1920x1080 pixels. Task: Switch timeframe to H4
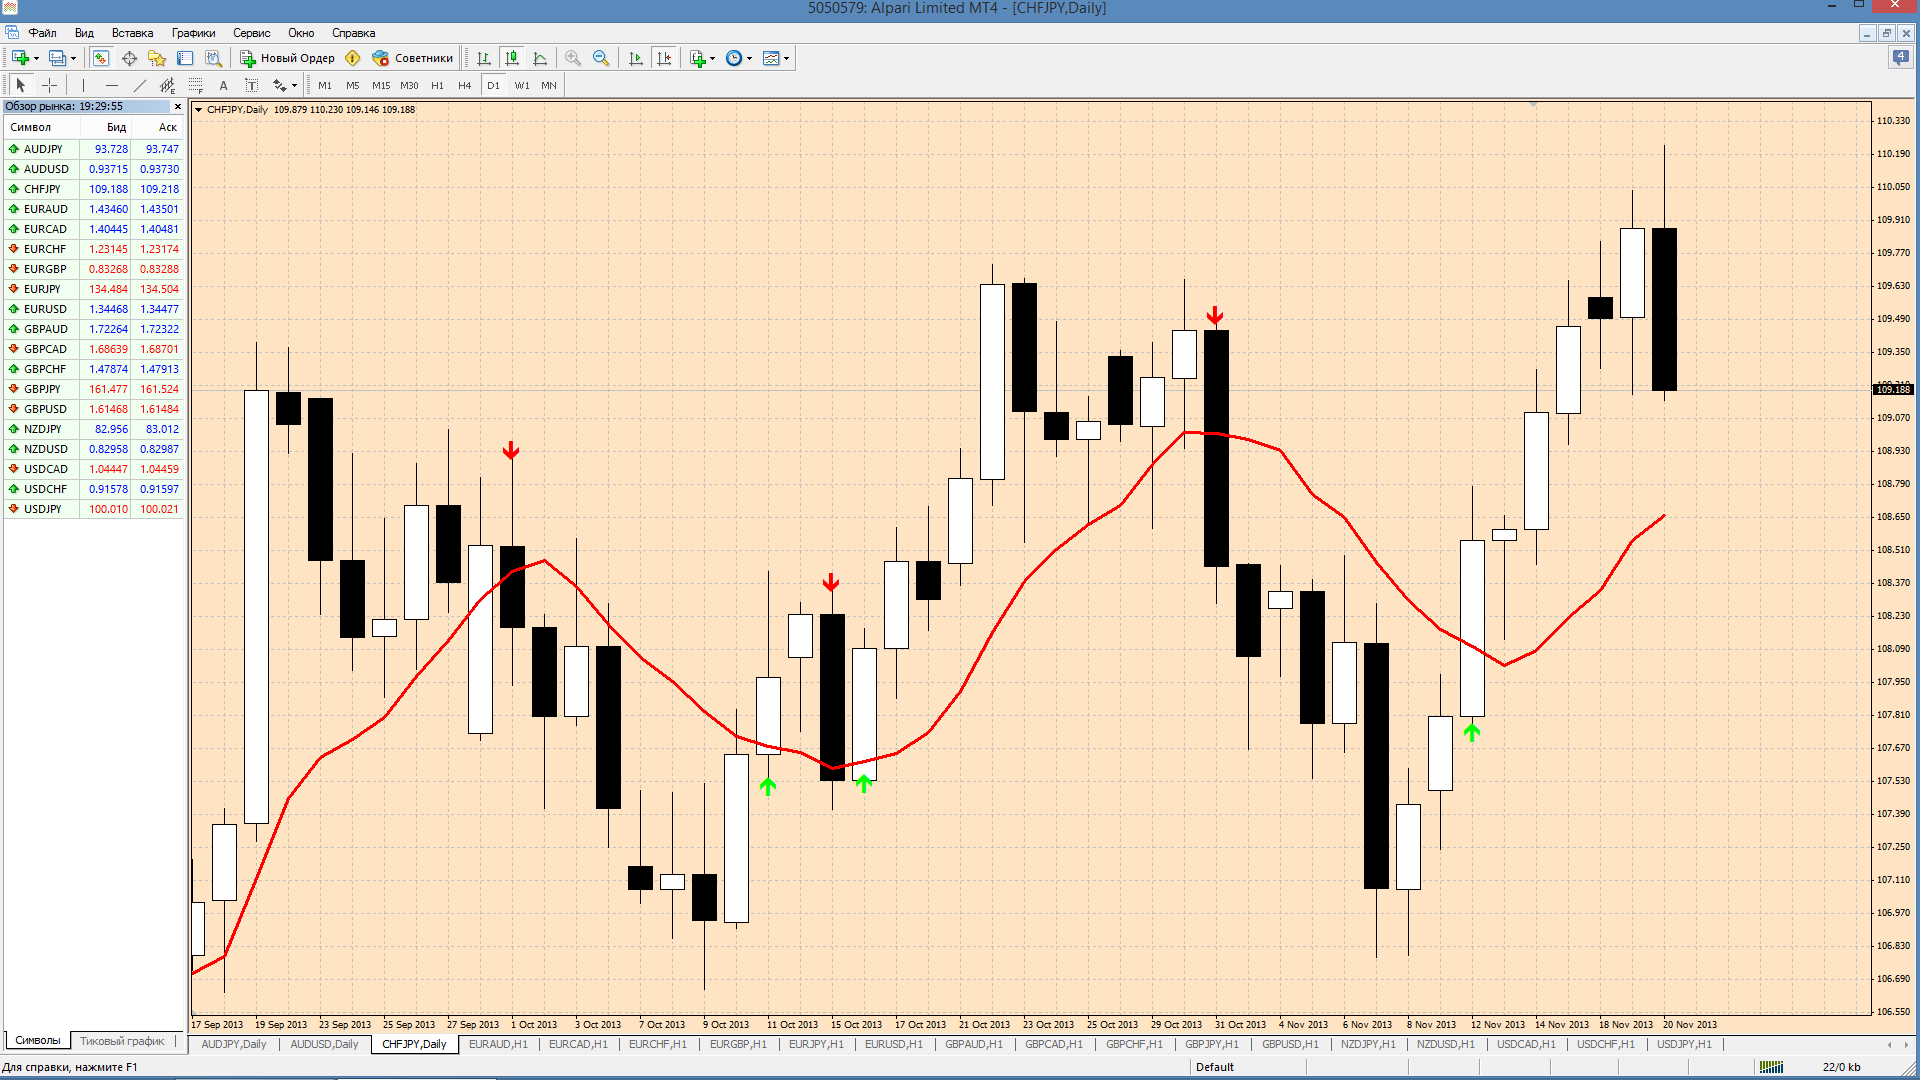pyautogui.click(x=465, y=85)
